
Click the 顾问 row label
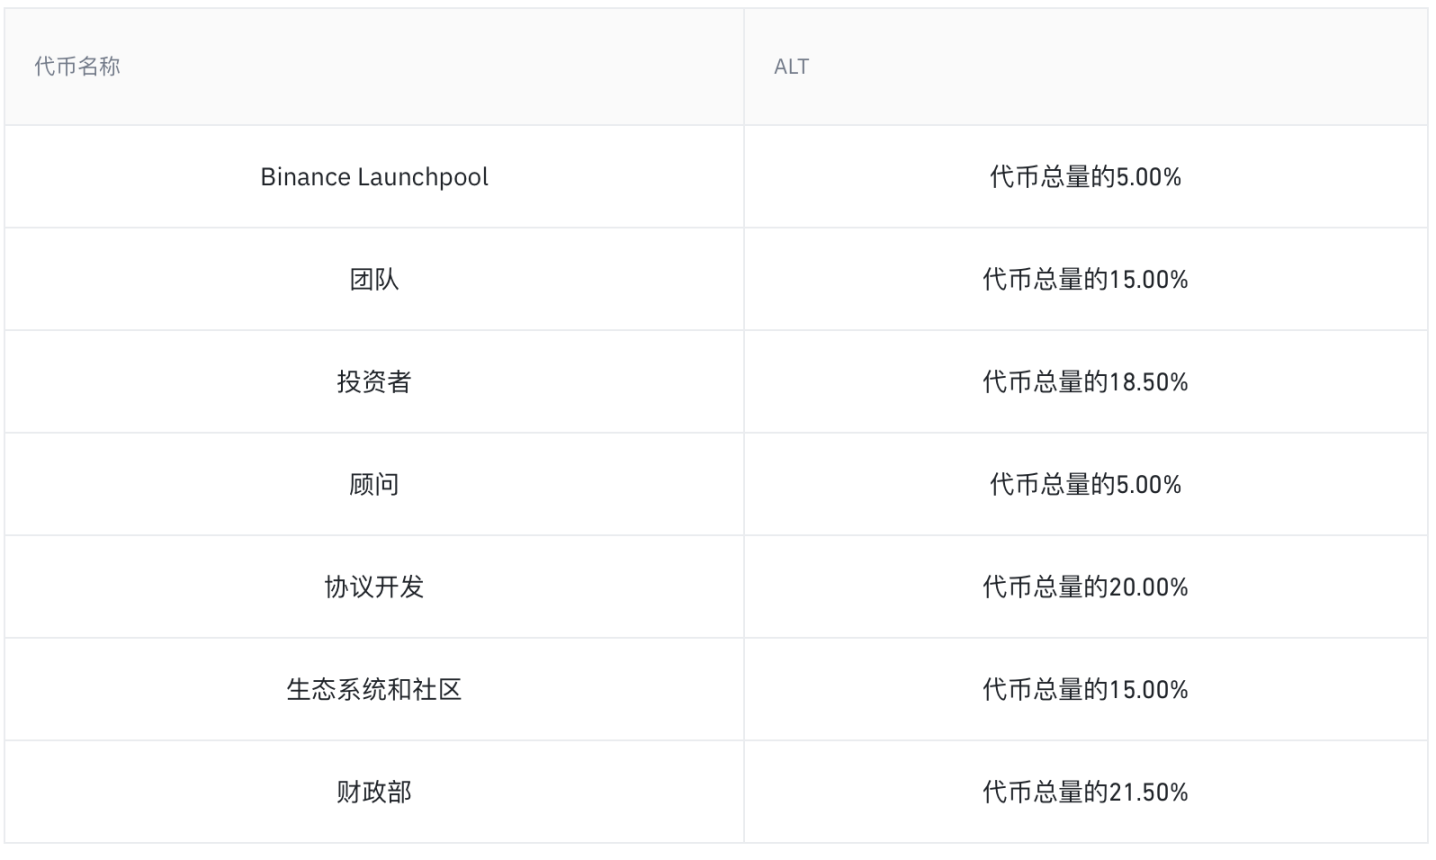(374, 485)
